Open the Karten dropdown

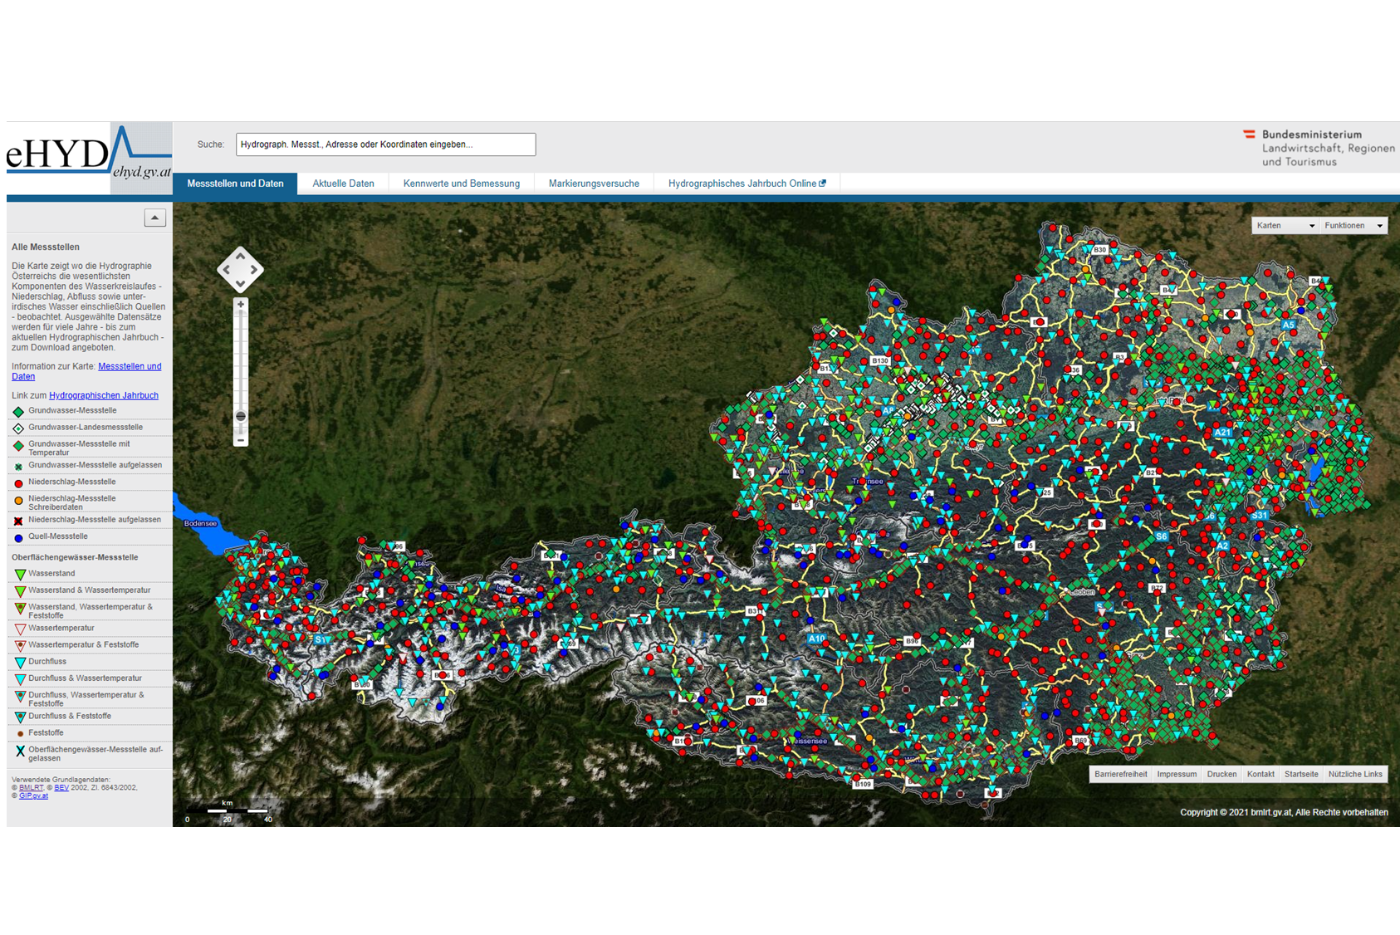(x=1284, y=225)
